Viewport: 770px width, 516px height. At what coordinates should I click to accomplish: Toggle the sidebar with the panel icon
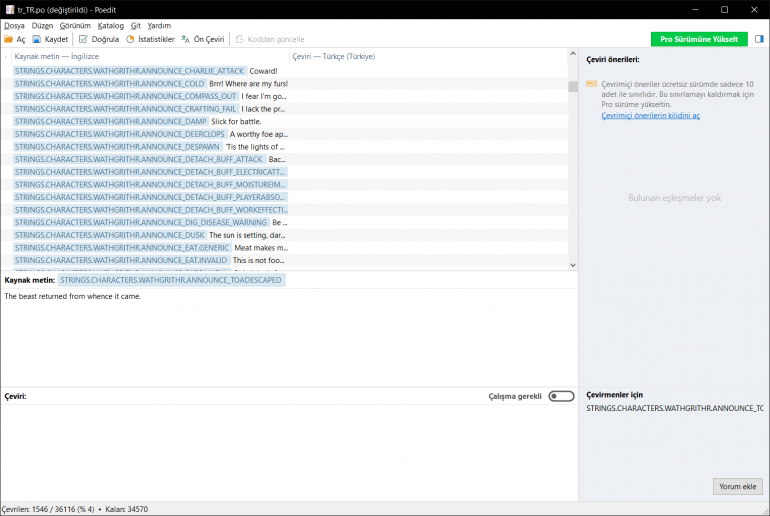tap(759, 39)
